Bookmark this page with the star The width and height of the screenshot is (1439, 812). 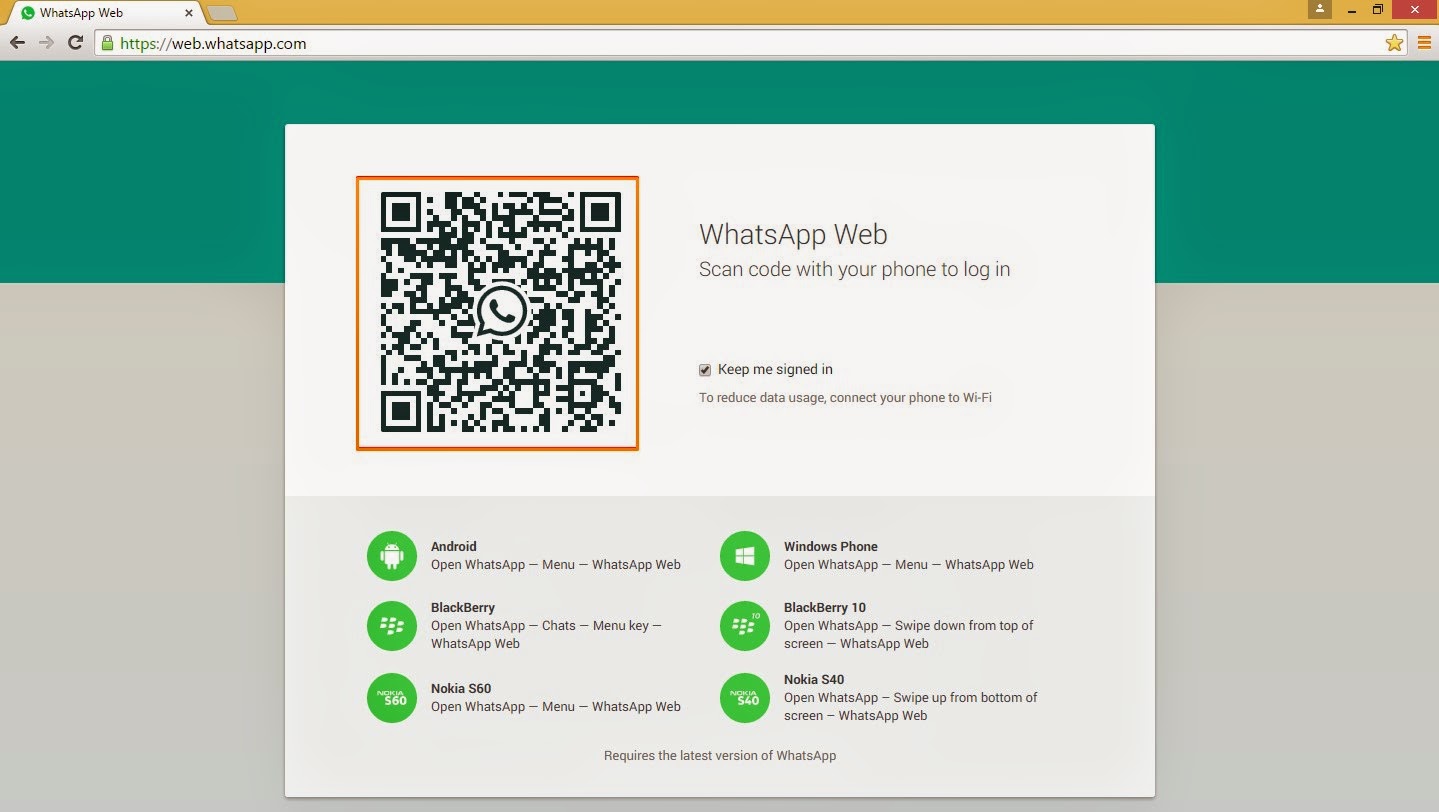[1394, 43]
